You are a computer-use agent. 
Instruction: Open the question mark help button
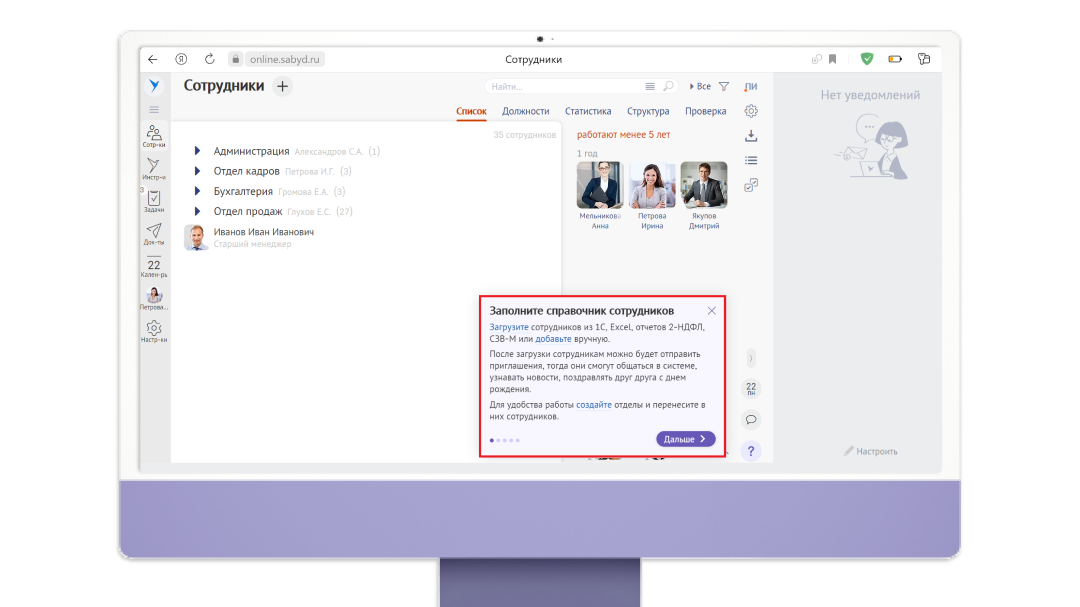coord(751,451)
